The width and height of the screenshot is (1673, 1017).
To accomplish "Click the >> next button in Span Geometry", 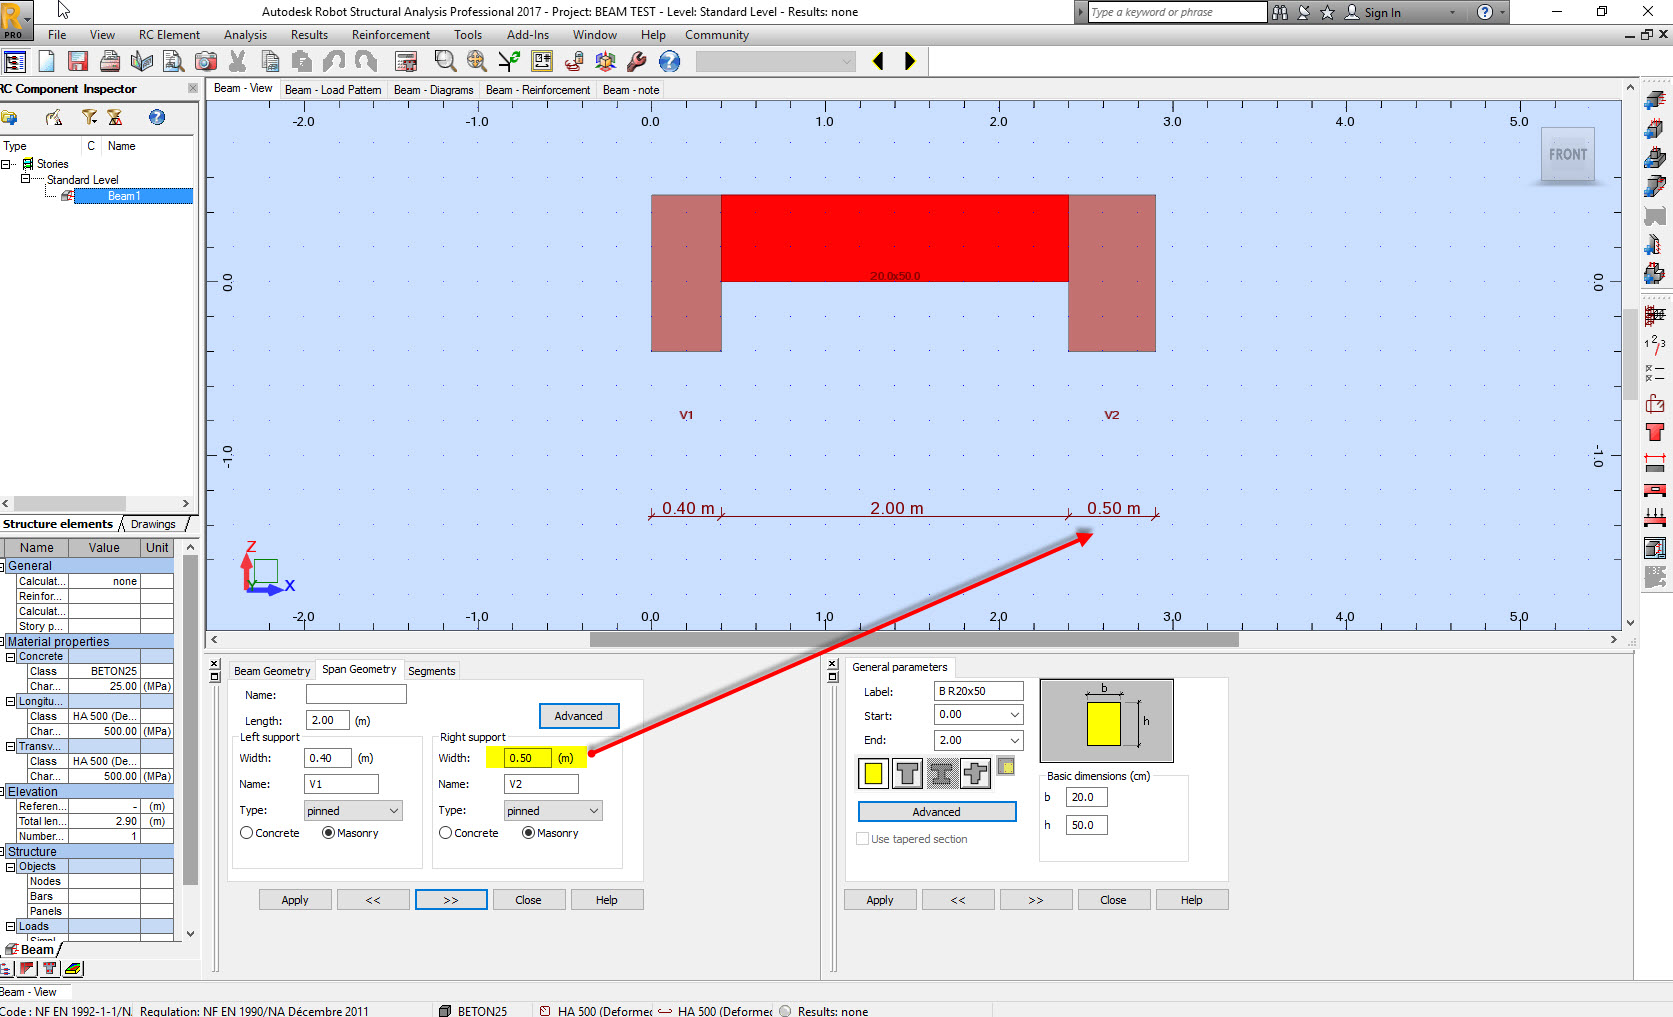I will 451,900.
